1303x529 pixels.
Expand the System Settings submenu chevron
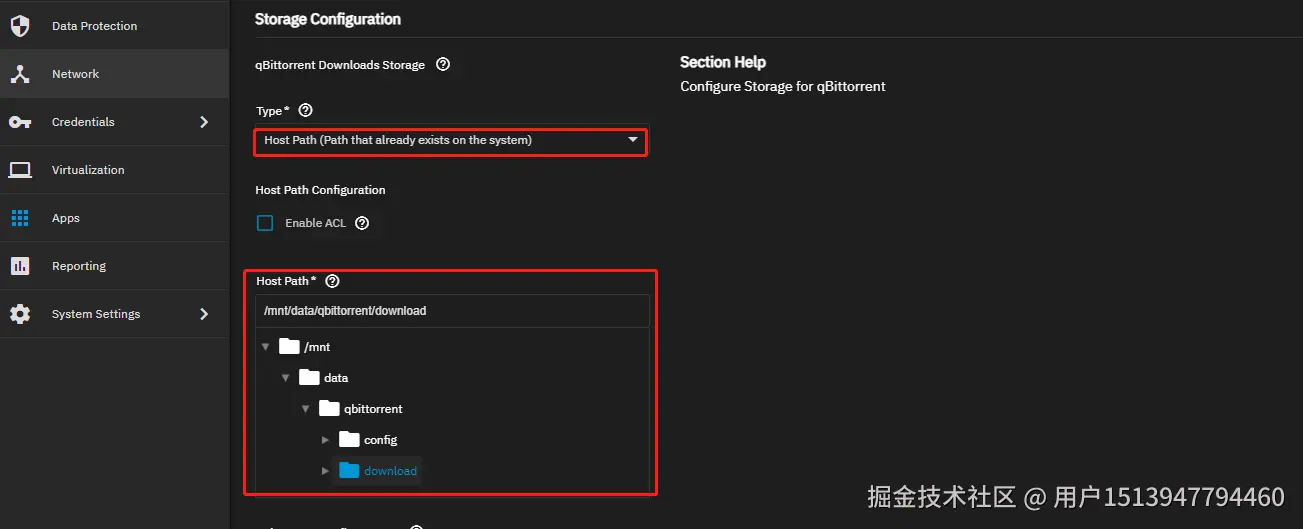click(204, 314)
